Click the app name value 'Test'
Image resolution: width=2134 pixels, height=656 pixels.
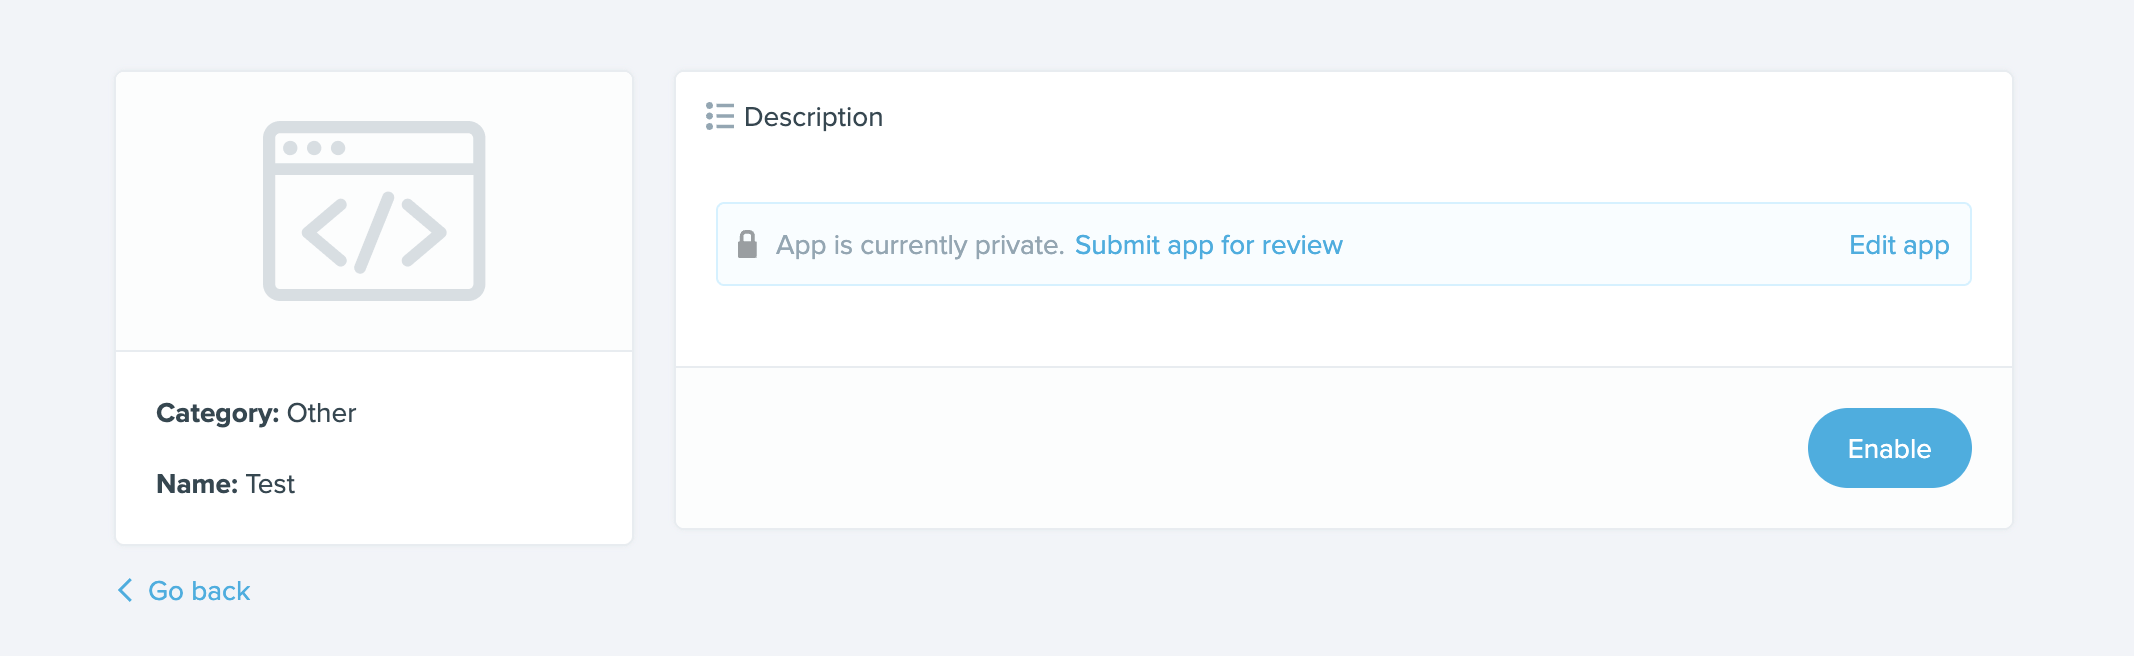tap(270, 484)
